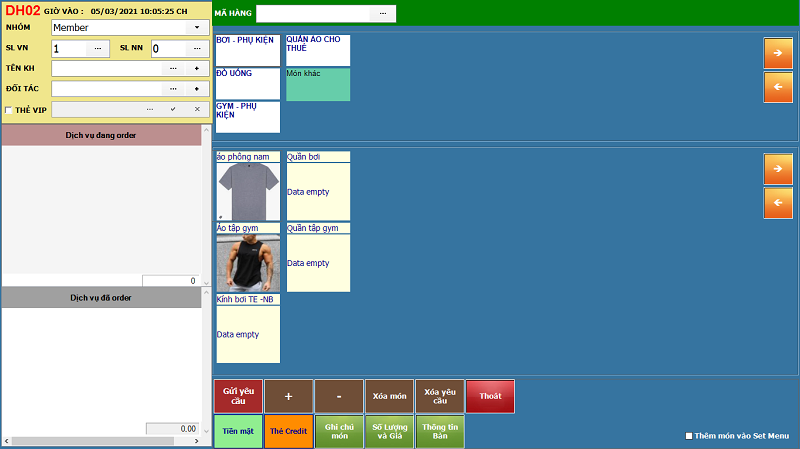Decrease quantity with the - button
Screen dimensions: 800x449
[x=339, y=396]
